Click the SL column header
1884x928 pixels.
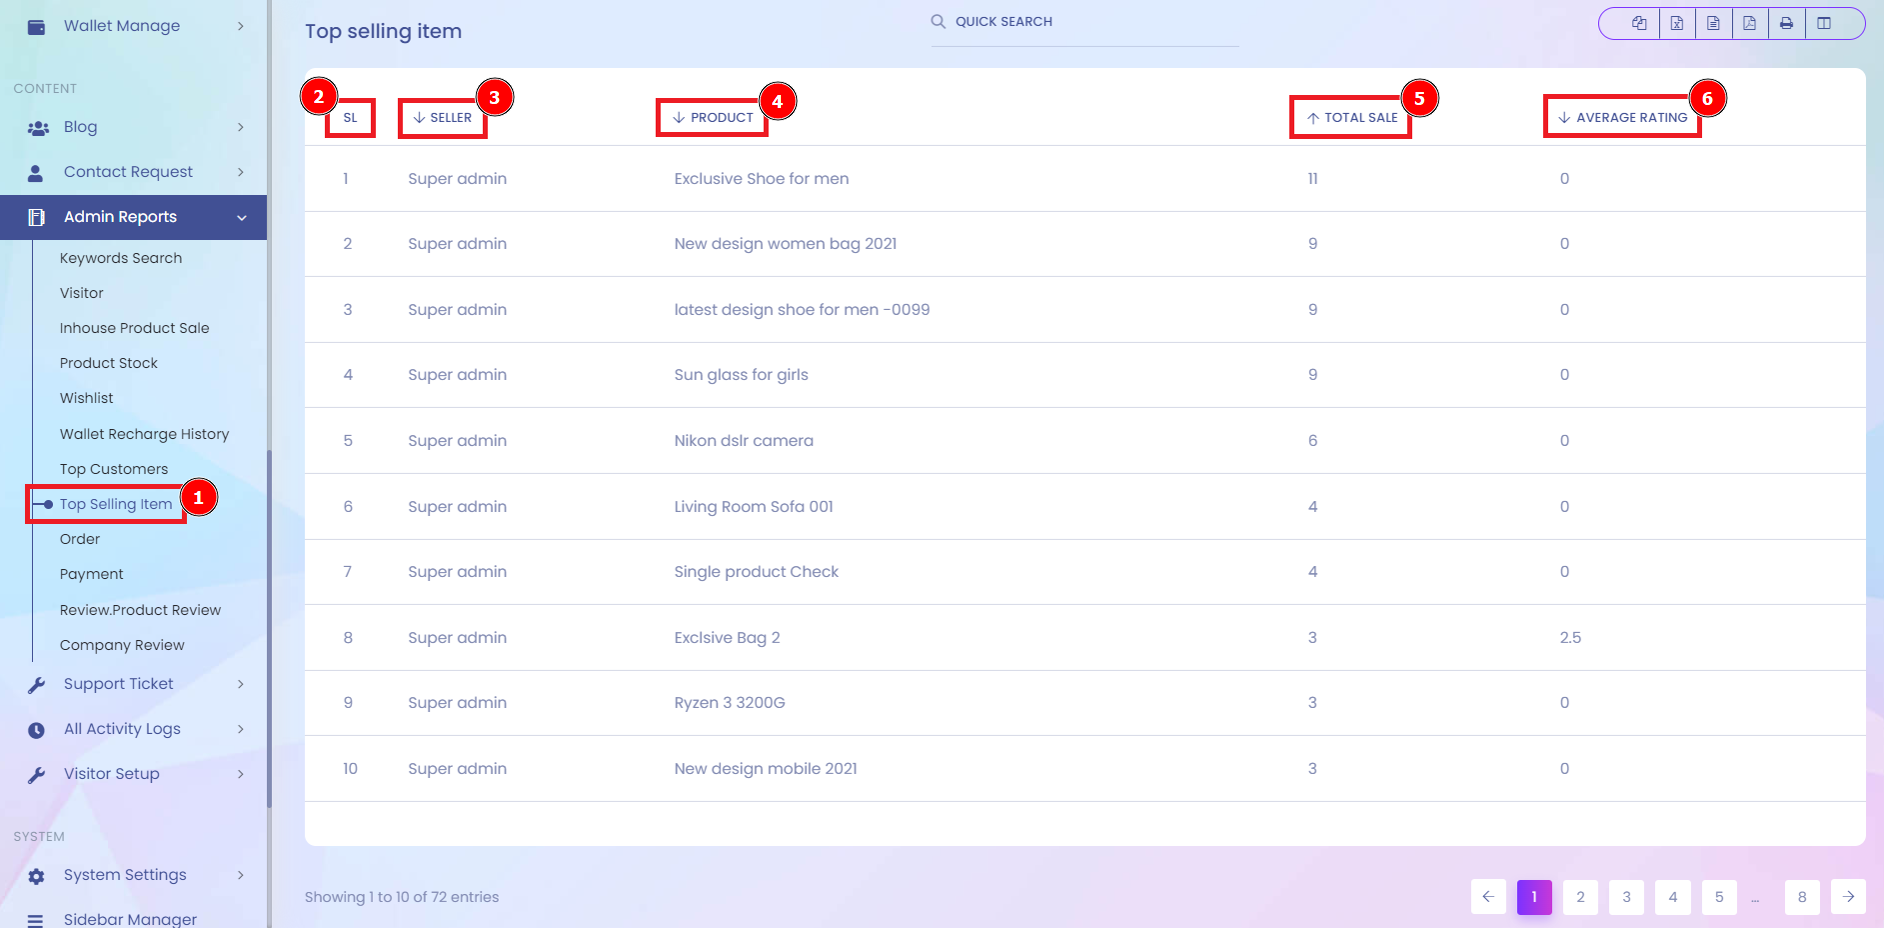350,118
